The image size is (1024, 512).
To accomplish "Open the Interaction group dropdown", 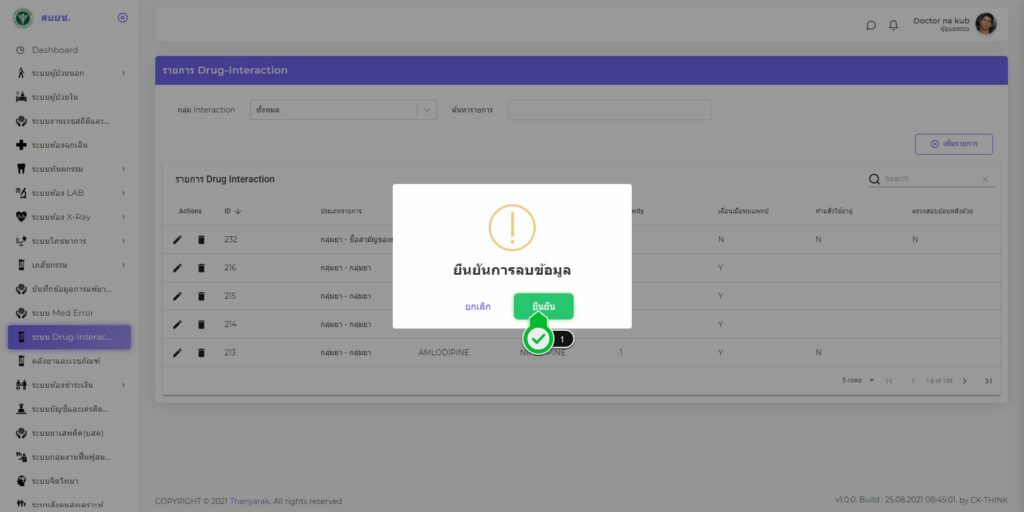I will 343,110.
